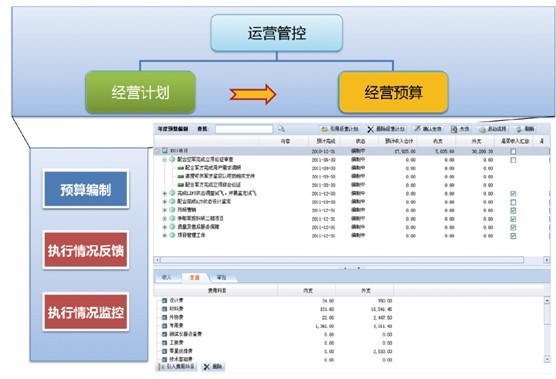Click the green icon of 配合军方完成立项综合论证 row

click(x=180, y=185)
